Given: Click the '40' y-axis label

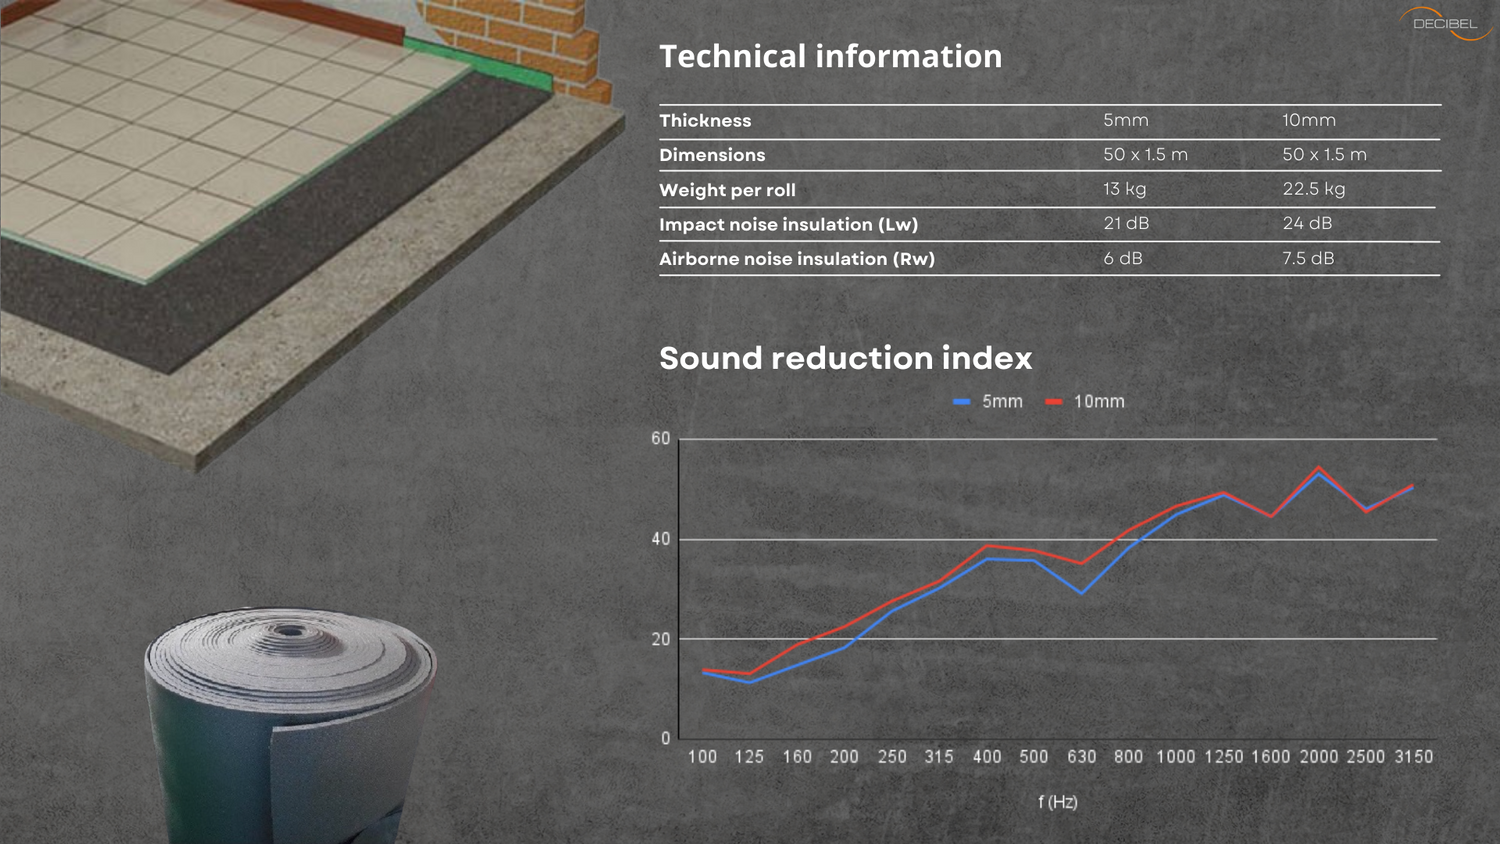Looking at the screenshot, I should [661, 539].
